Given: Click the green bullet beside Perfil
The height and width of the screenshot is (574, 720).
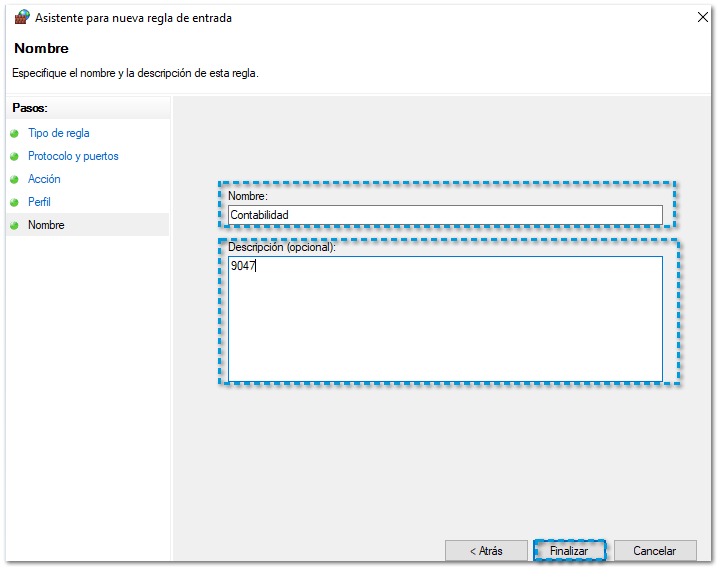Looking at the screenshot, I should (x=14, y=202).
